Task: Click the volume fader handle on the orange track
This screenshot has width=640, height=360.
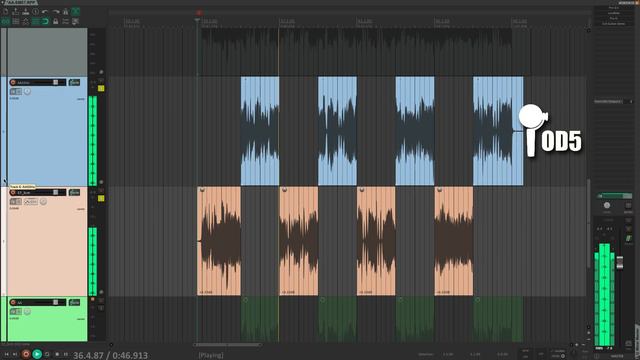Action: 56,192
